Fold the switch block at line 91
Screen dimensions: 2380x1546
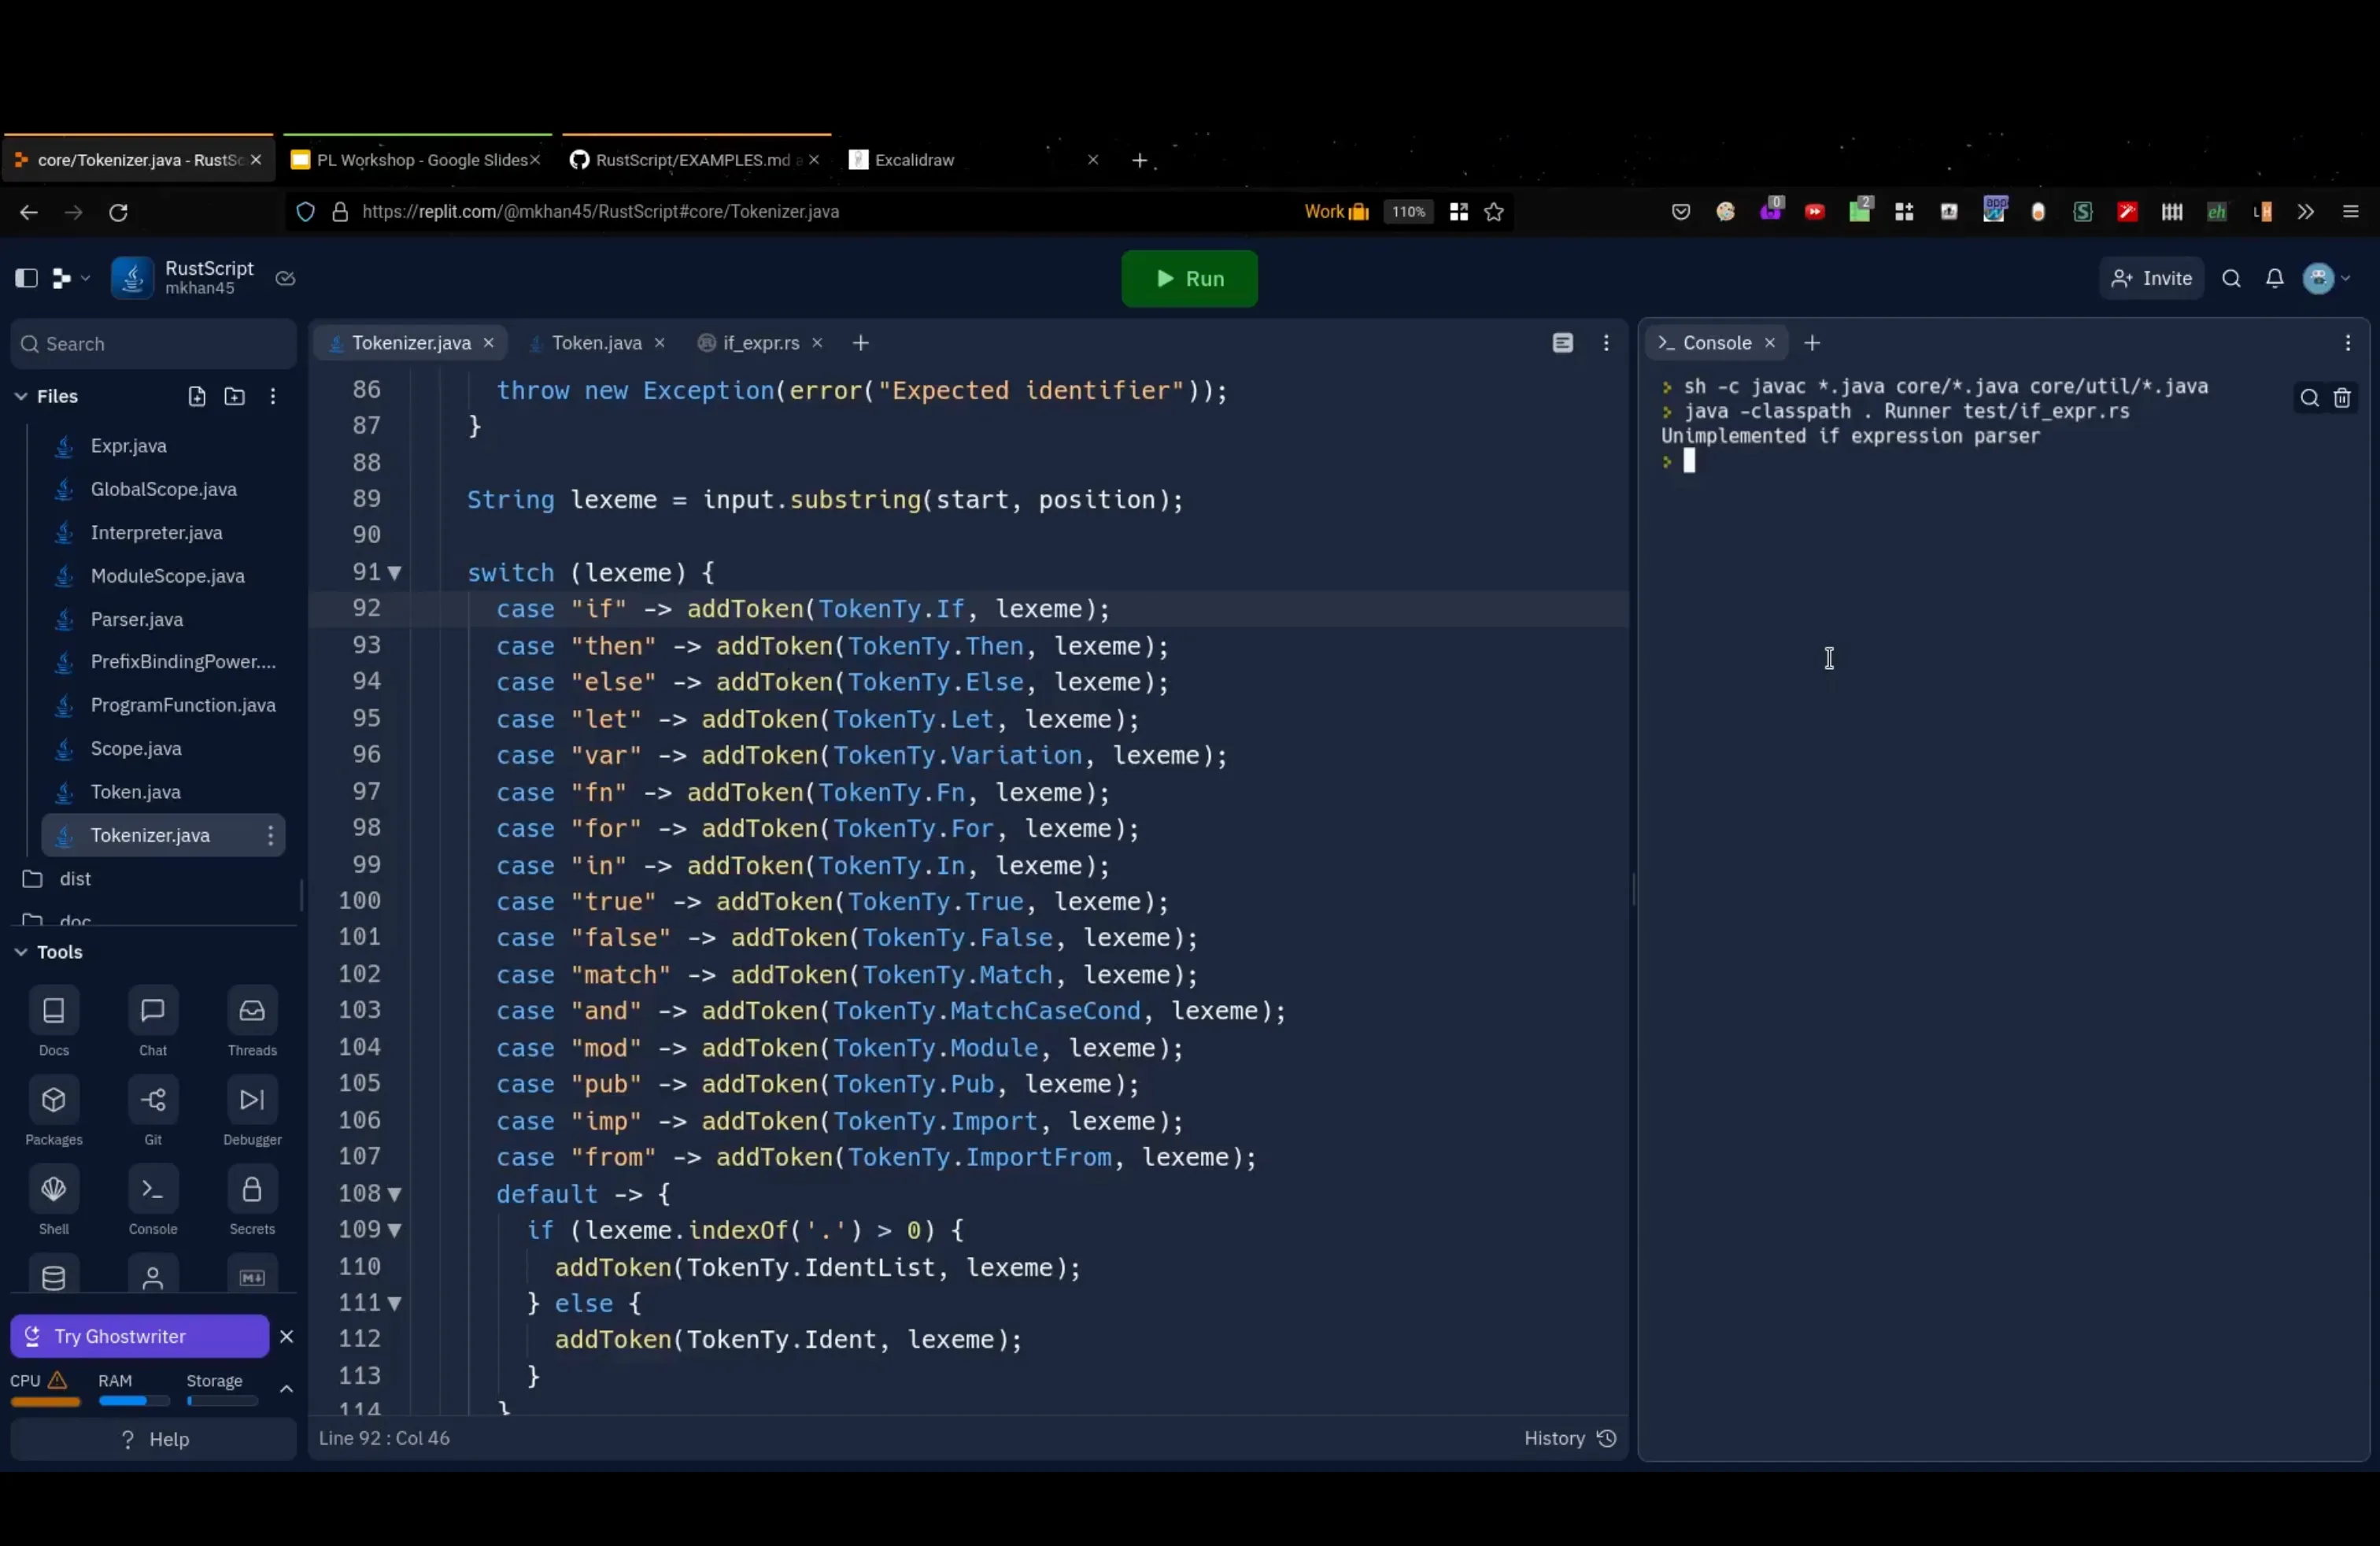point(394,573)
